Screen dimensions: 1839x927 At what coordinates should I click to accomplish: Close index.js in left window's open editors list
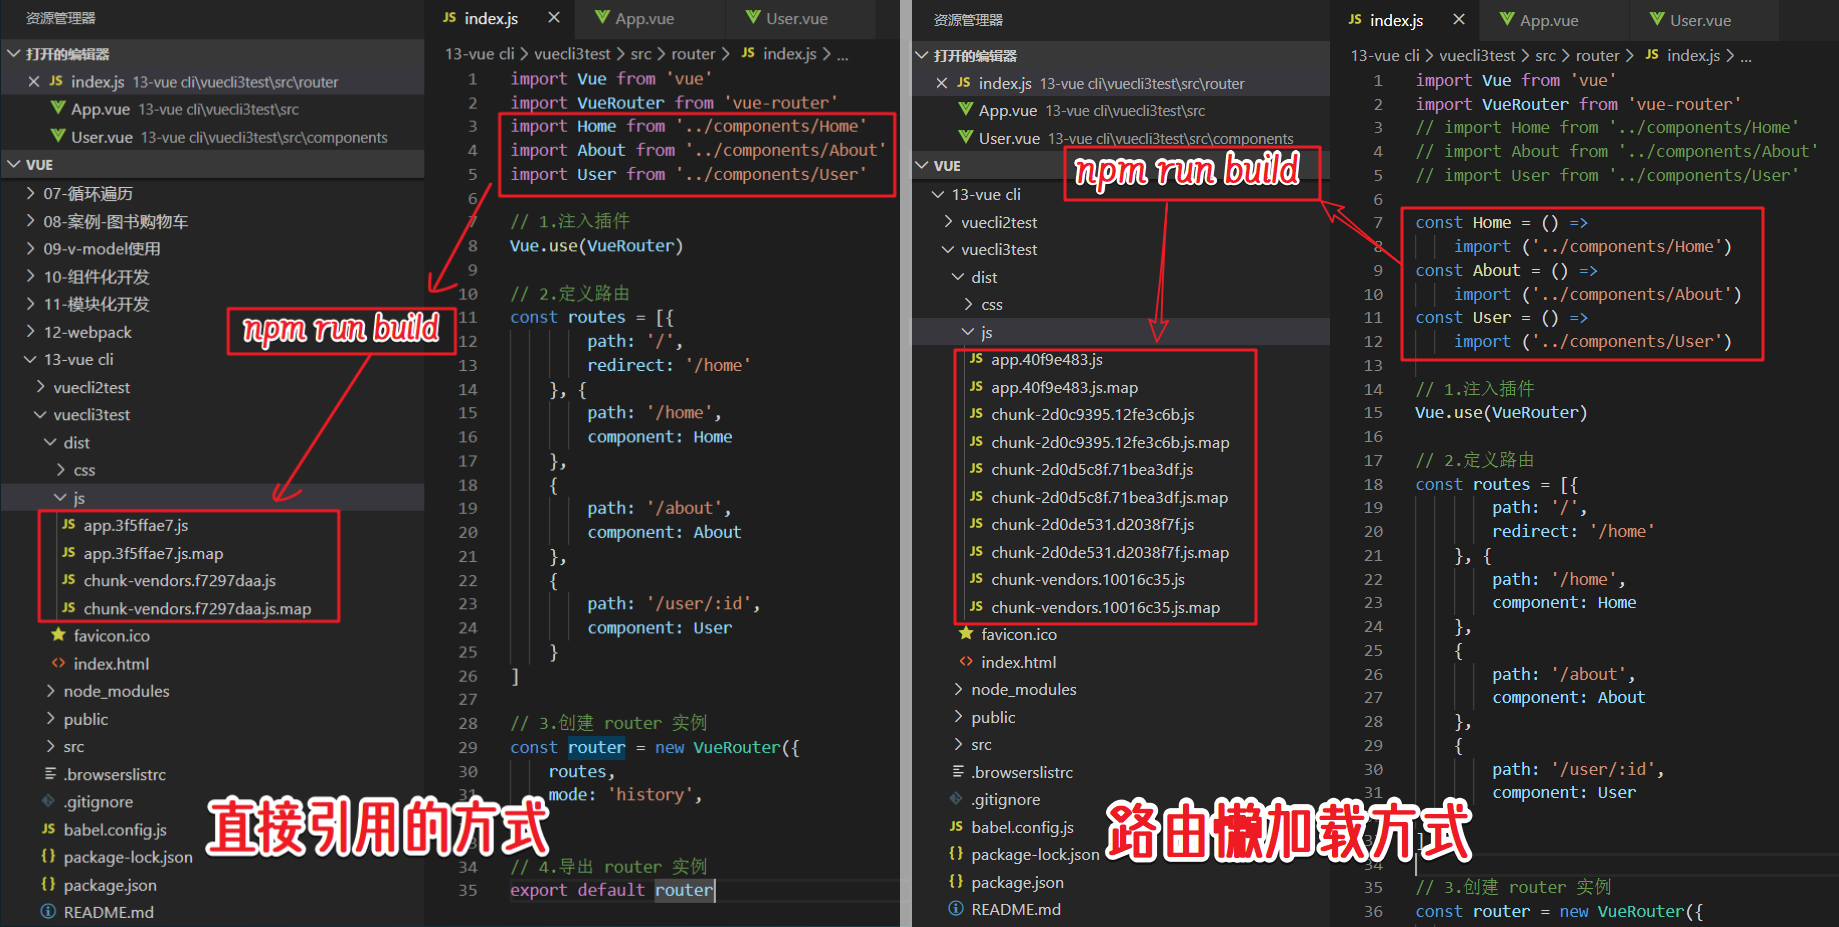[34, 82]
